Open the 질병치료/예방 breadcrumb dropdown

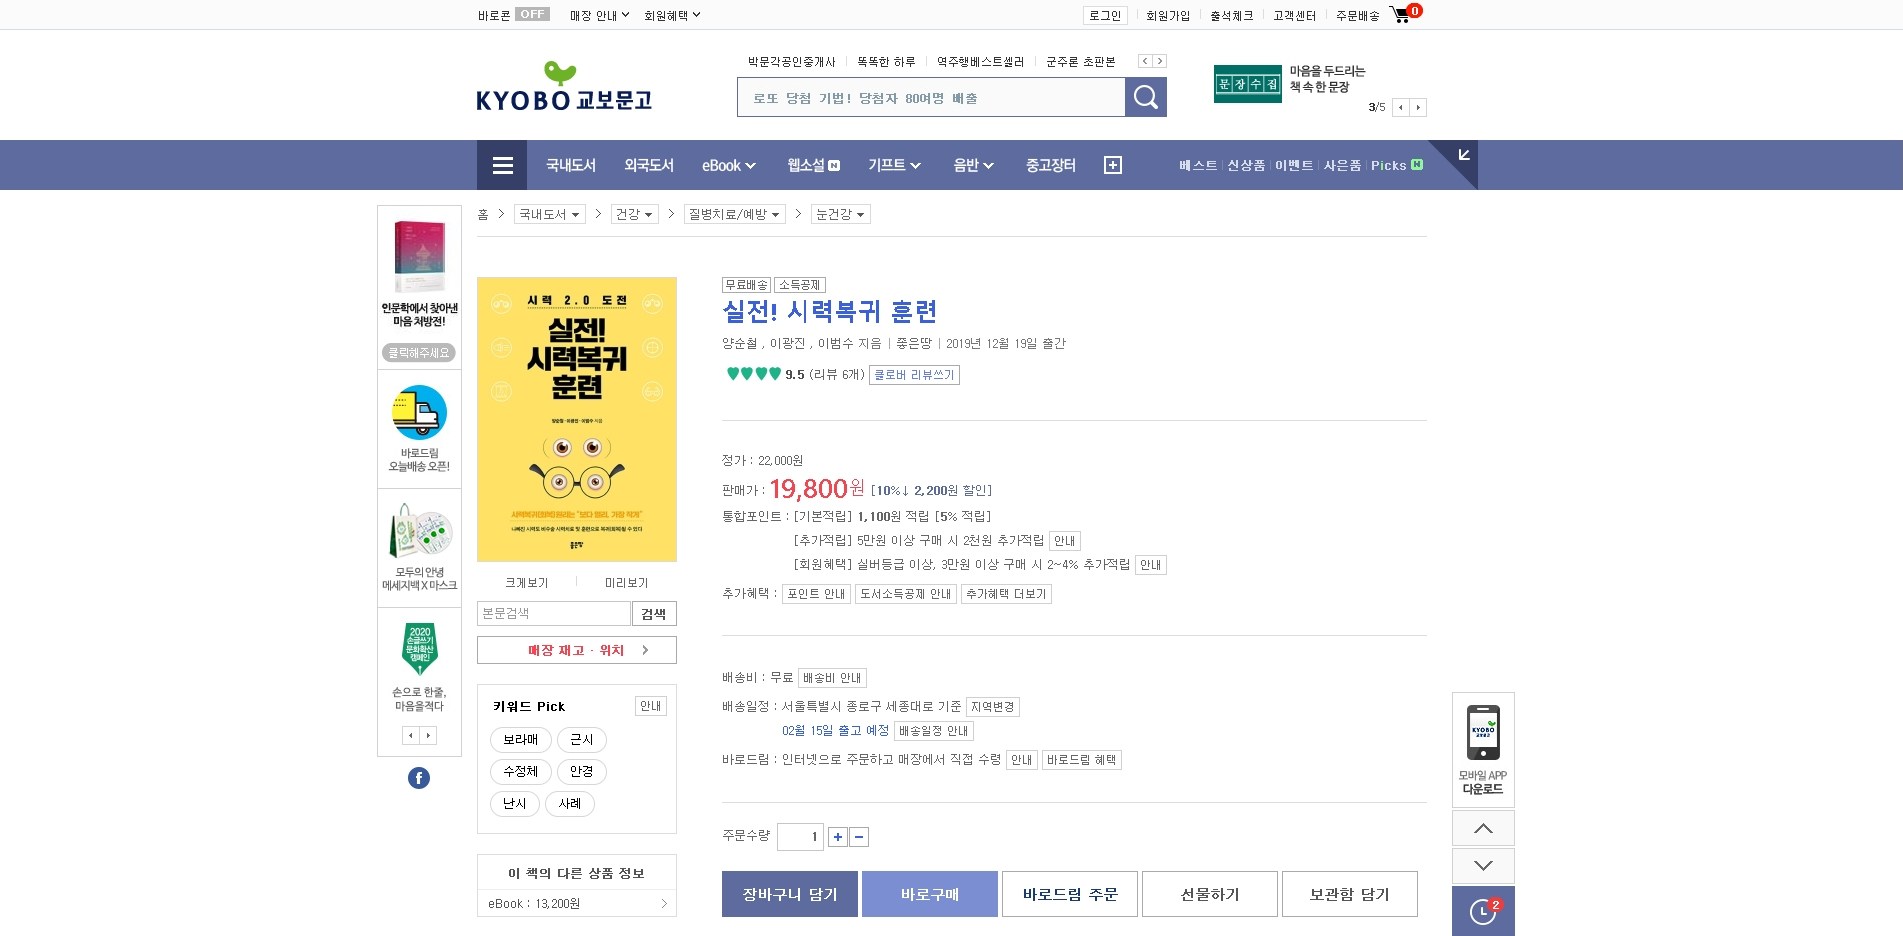coord(734,214)
